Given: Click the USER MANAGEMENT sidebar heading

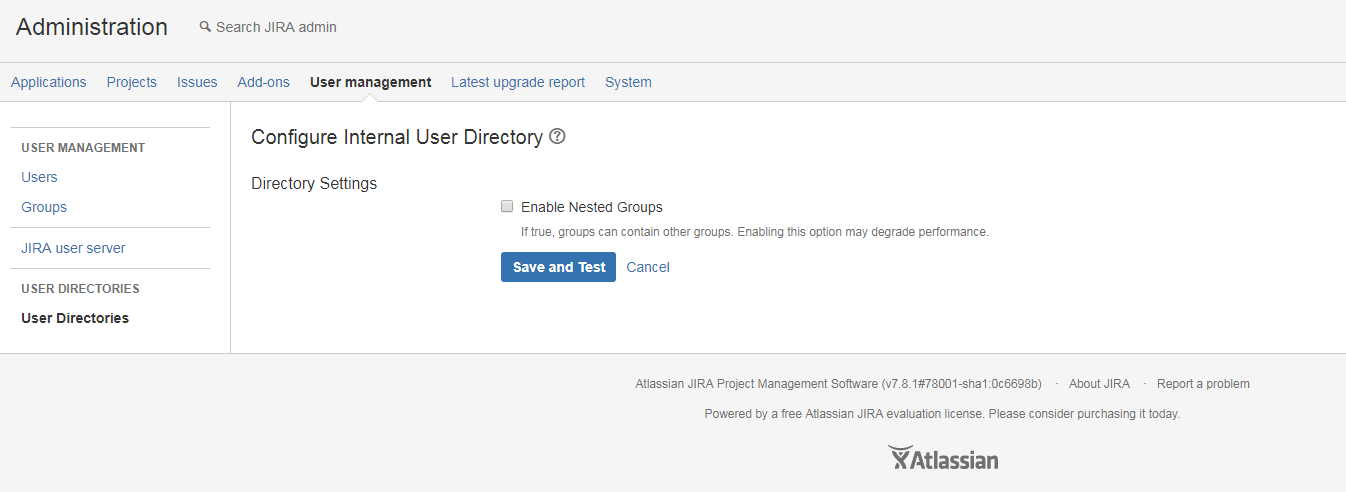Looking at the screenshot, I should [x=83, y=148].
